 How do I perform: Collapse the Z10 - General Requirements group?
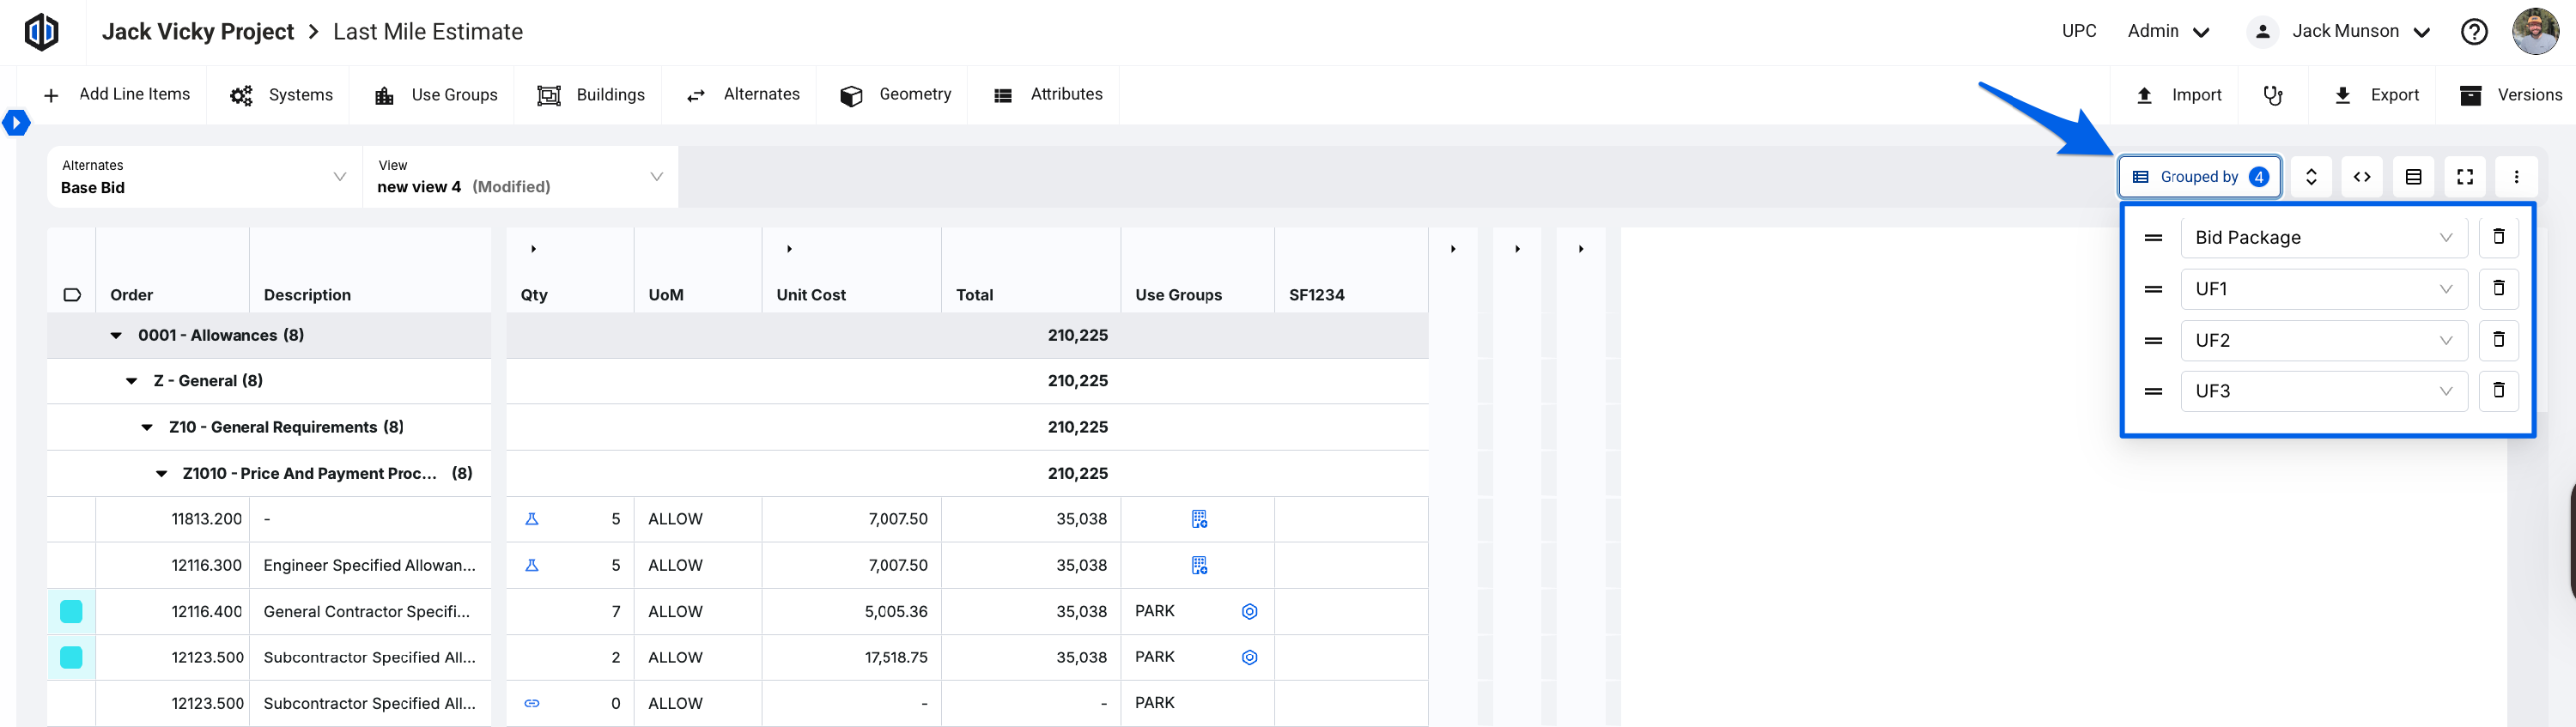click(147, 428)
